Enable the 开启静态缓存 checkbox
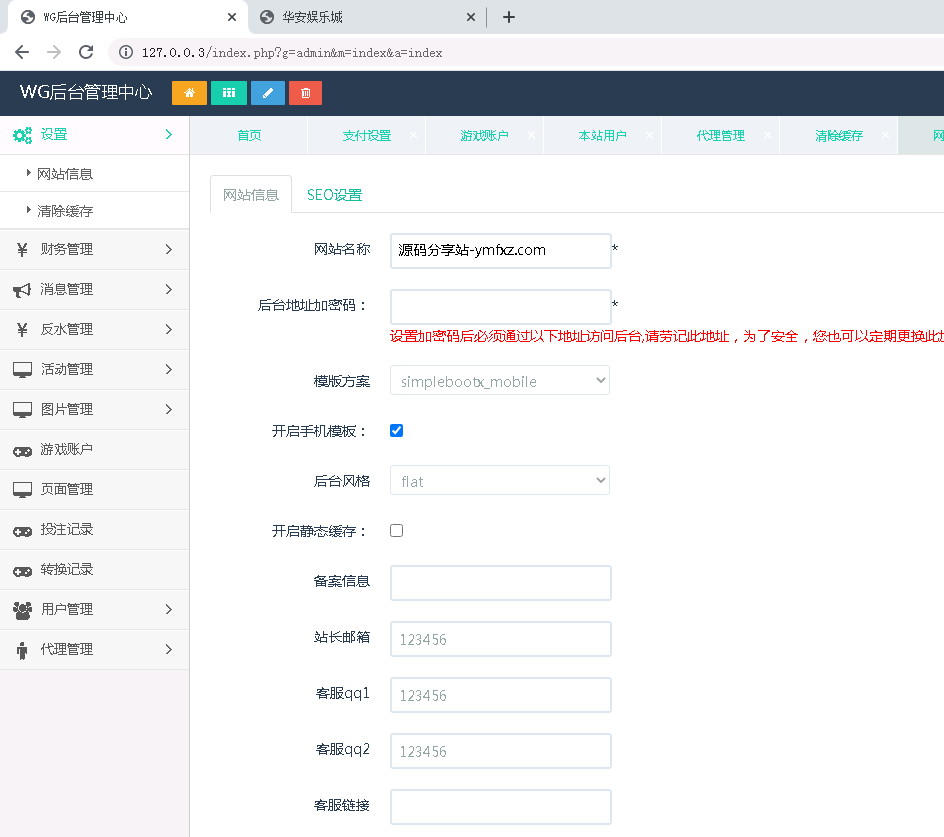 coord(396,530)
